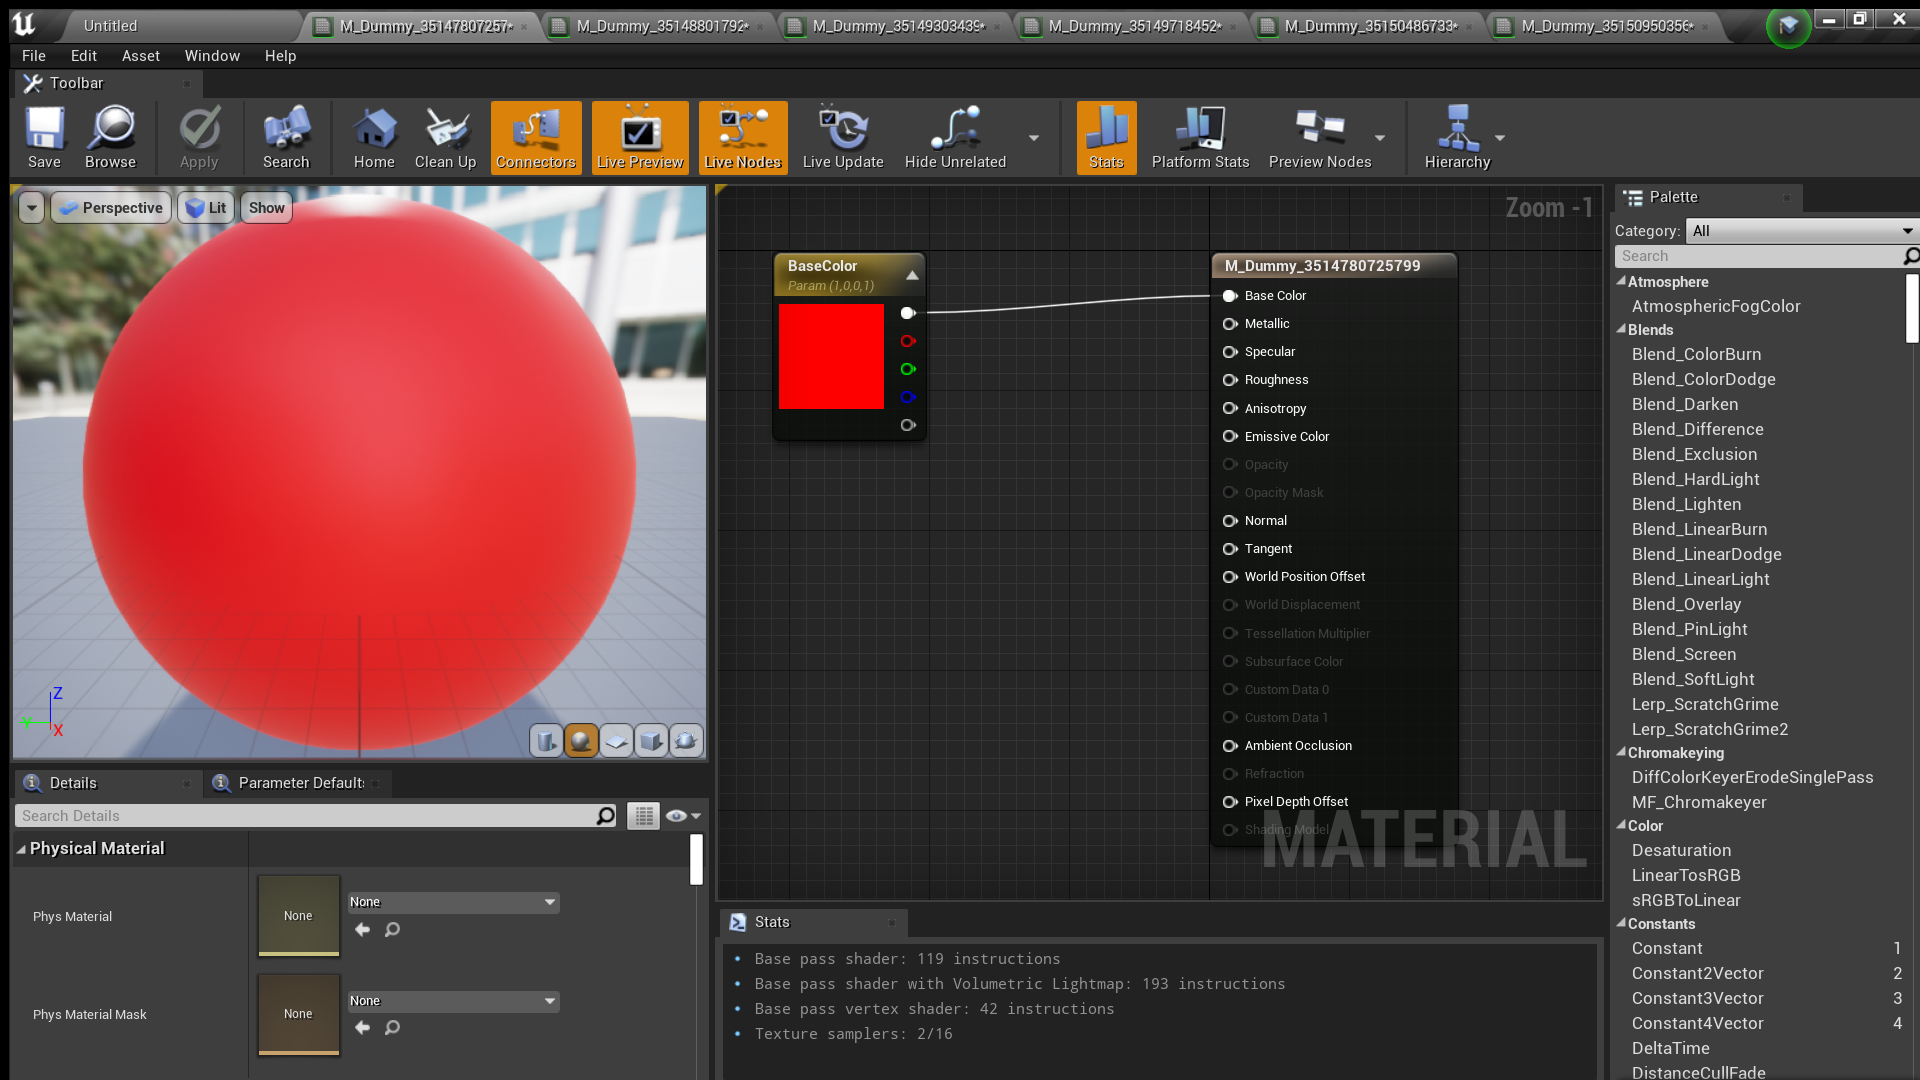The height and width of the screenshot is (1080, 1920).
Task: Open the Window menu
Action: click(212, 56)
